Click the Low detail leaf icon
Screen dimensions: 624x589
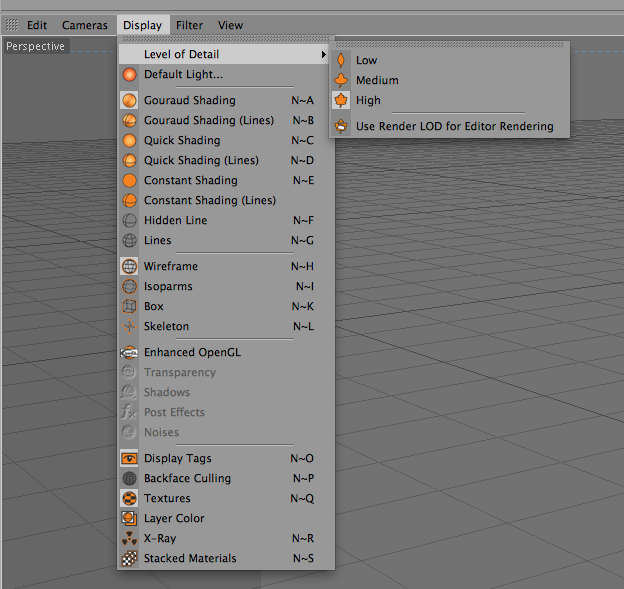coord(341,60)
